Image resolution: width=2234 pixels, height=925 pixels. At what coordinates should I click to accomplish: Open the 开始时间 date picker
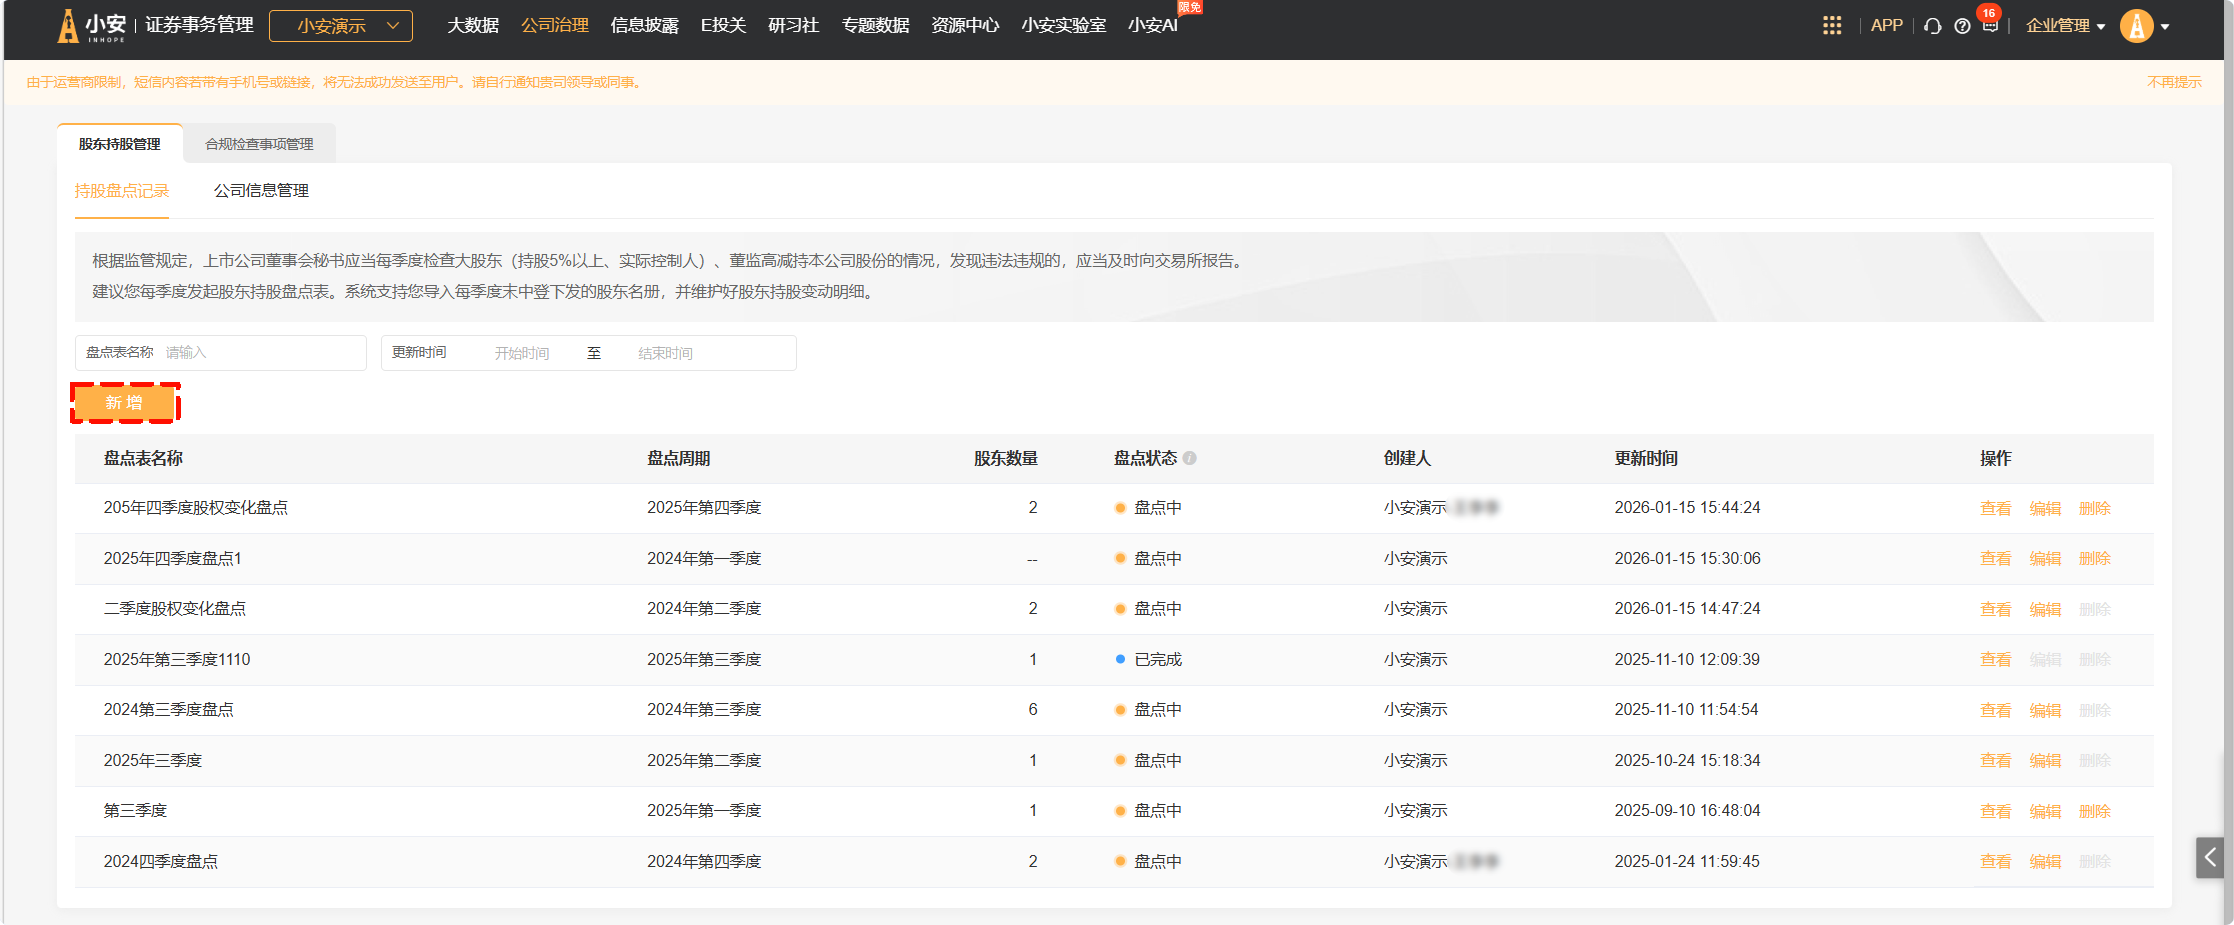pos(522,353)
